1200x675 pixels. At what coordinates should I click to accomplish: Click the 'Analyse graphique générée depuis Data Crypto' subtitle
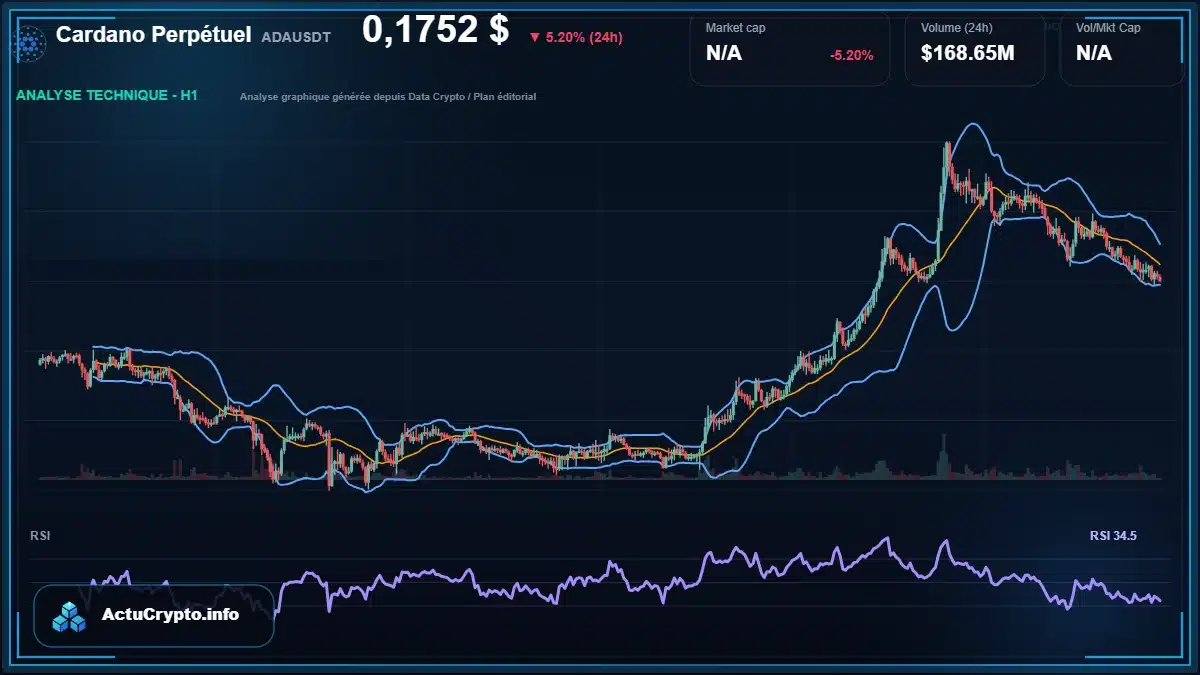(388, 97)
